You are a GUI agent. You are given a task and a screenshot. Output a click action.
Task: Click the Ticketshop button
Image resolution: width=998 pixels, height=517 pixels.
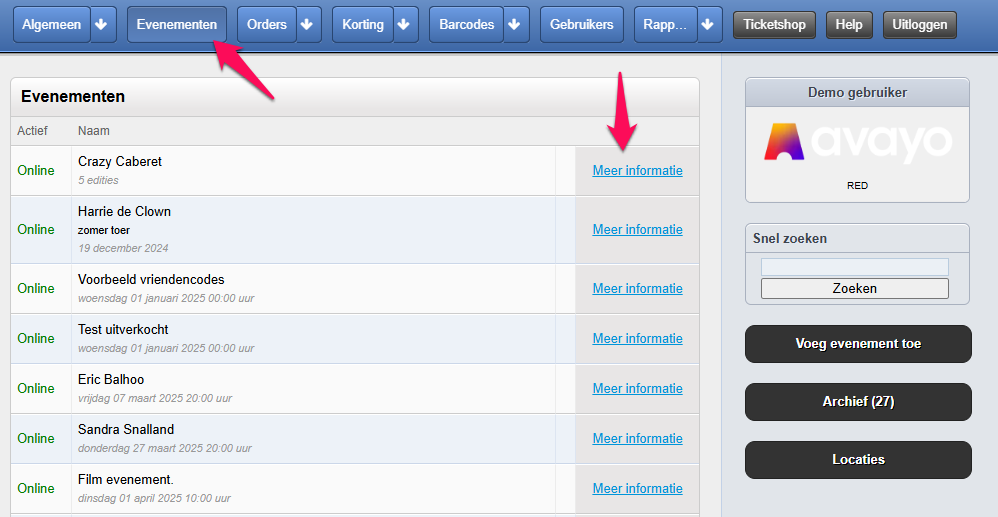coord(775,25)
